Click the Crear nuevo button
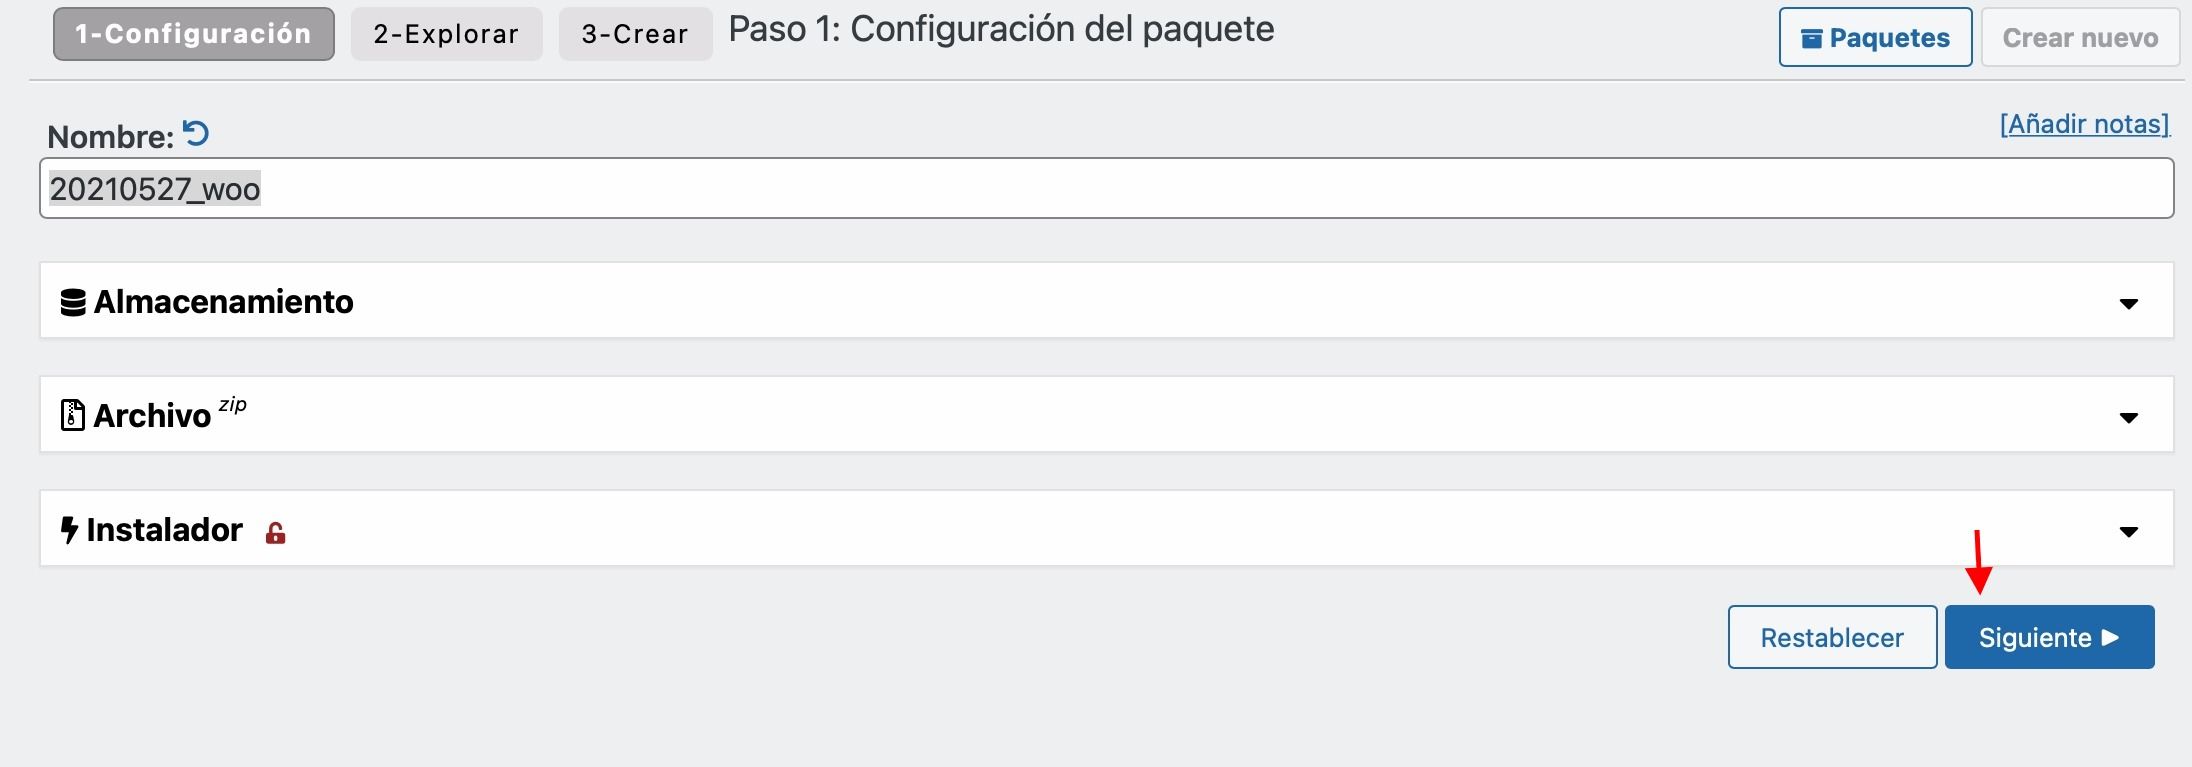This screenshot has height=767, width=2192. tap(2080, 38)
